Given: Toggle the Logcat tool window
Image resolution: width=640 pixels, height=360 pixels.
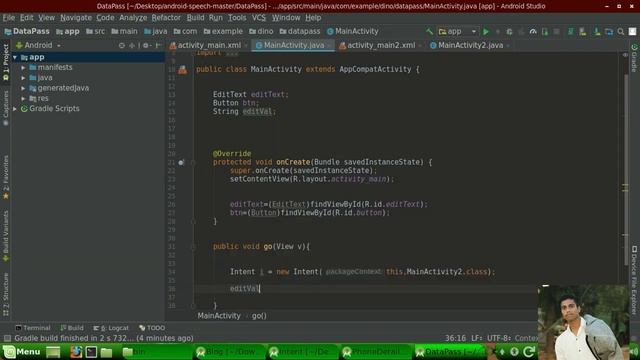Looking at the screenshot, I should point(111,328).
